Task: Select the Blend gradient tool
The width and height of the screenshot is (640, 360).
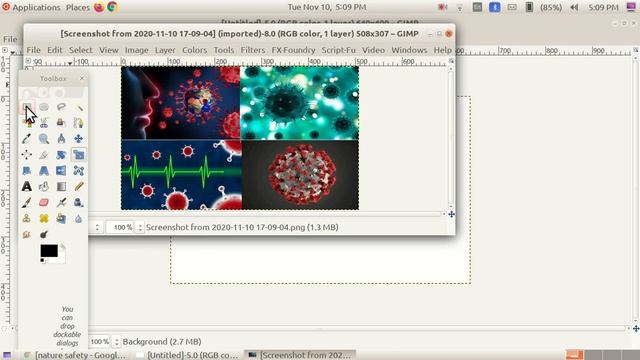Action: [x=61, y=187]
